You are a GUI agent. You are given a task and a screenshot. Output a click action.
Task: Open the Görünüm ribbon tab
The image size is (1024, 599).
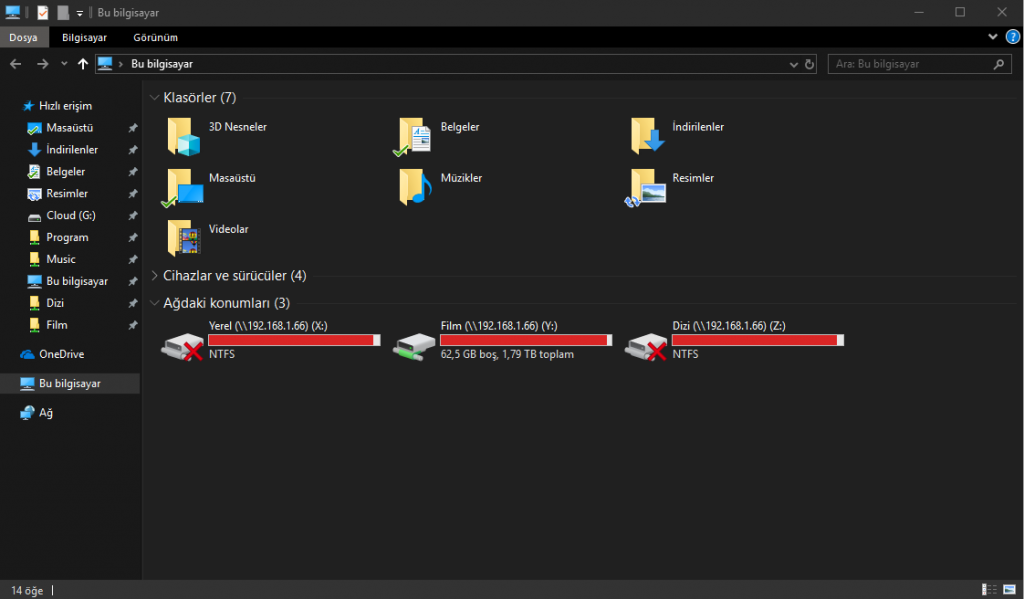[155, 37]
